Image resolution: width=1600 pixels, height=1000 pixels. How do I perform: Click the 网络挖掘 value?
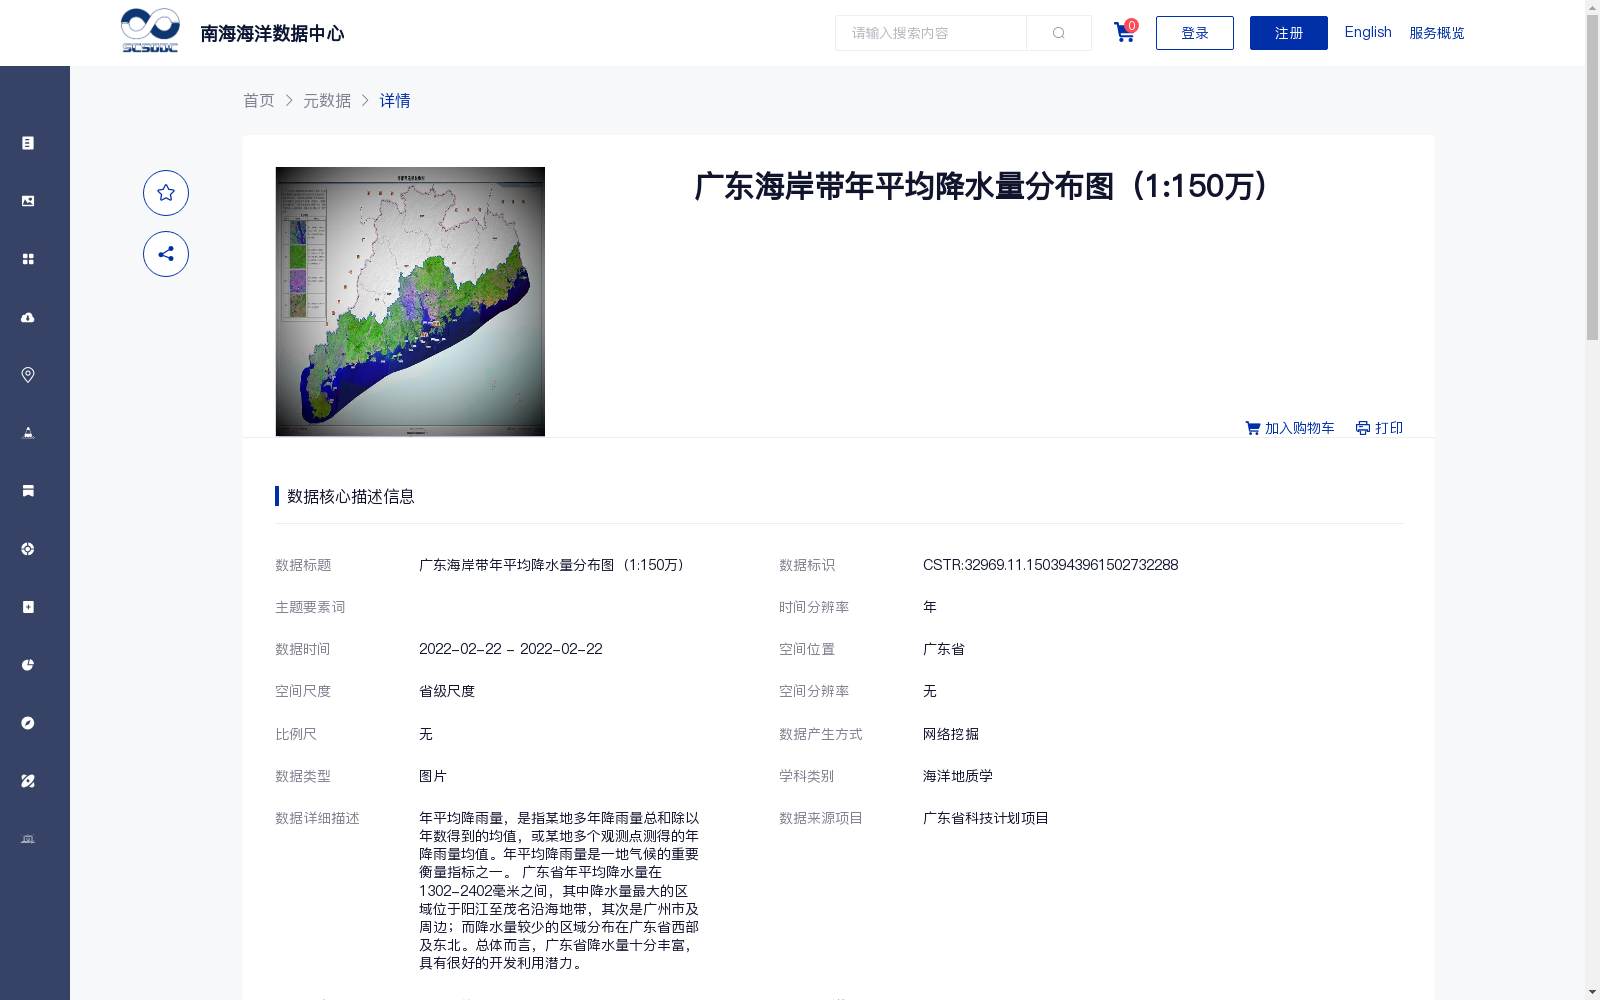click(951, 734)
